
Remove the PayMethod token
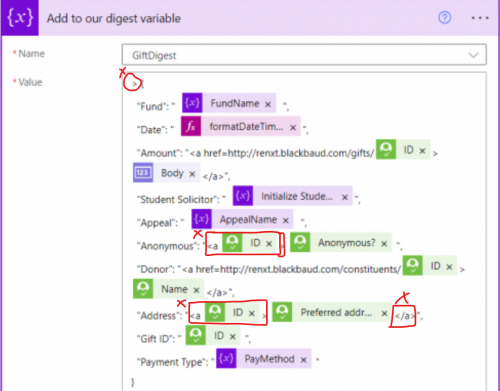(303, 360)
